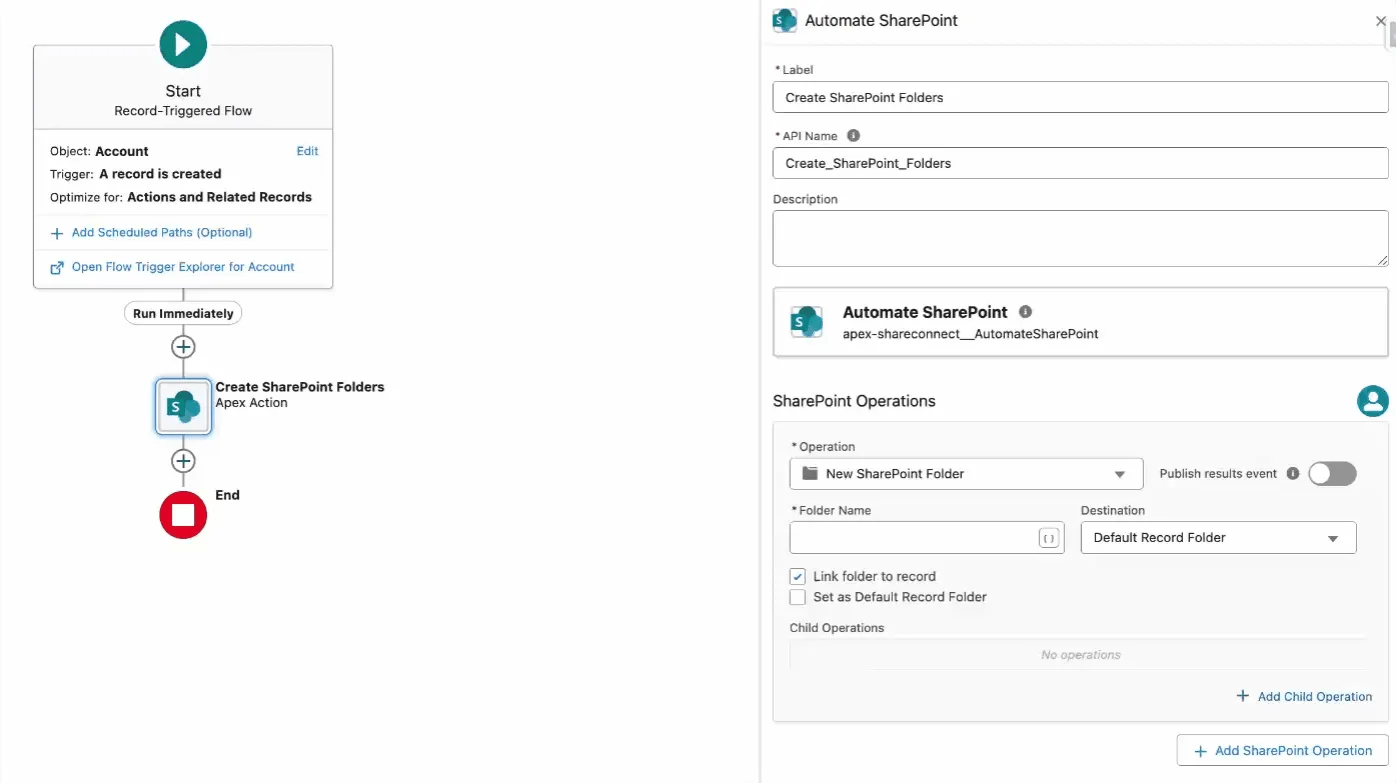
Task: Toggle Publish results event switch
Action: [x=1332, y=473]
